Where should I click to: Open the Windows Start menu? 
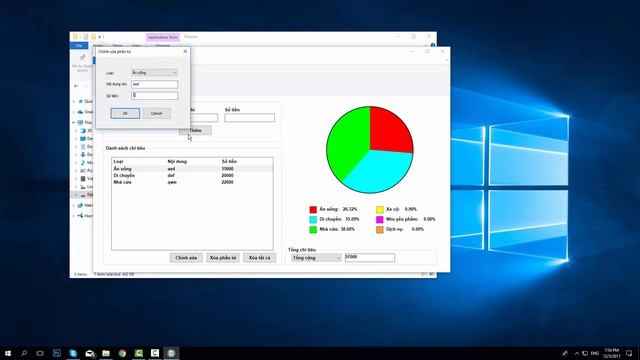coord(8,353)
